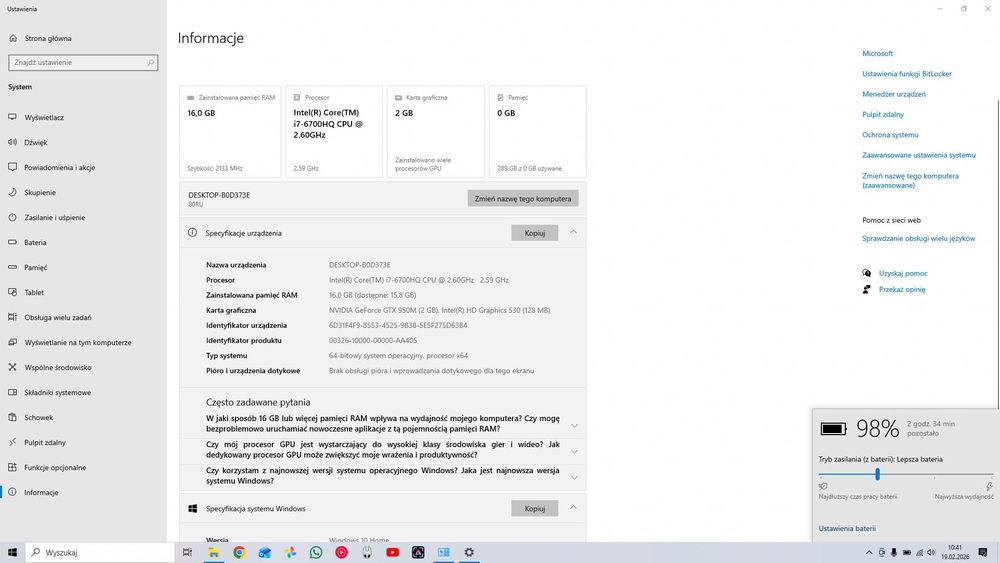Open YouTube from the taskbar
The image size is (1000, 563).
[392, 552]
